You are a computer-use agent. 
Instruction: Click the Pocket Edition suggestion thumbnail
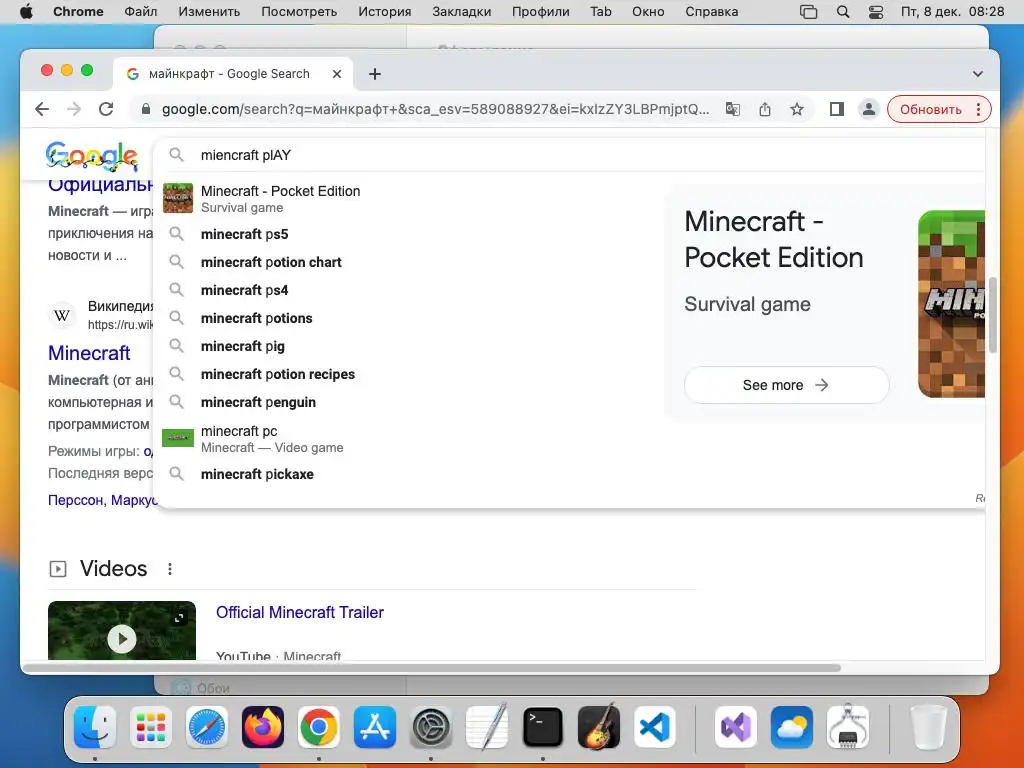(178, 198)
